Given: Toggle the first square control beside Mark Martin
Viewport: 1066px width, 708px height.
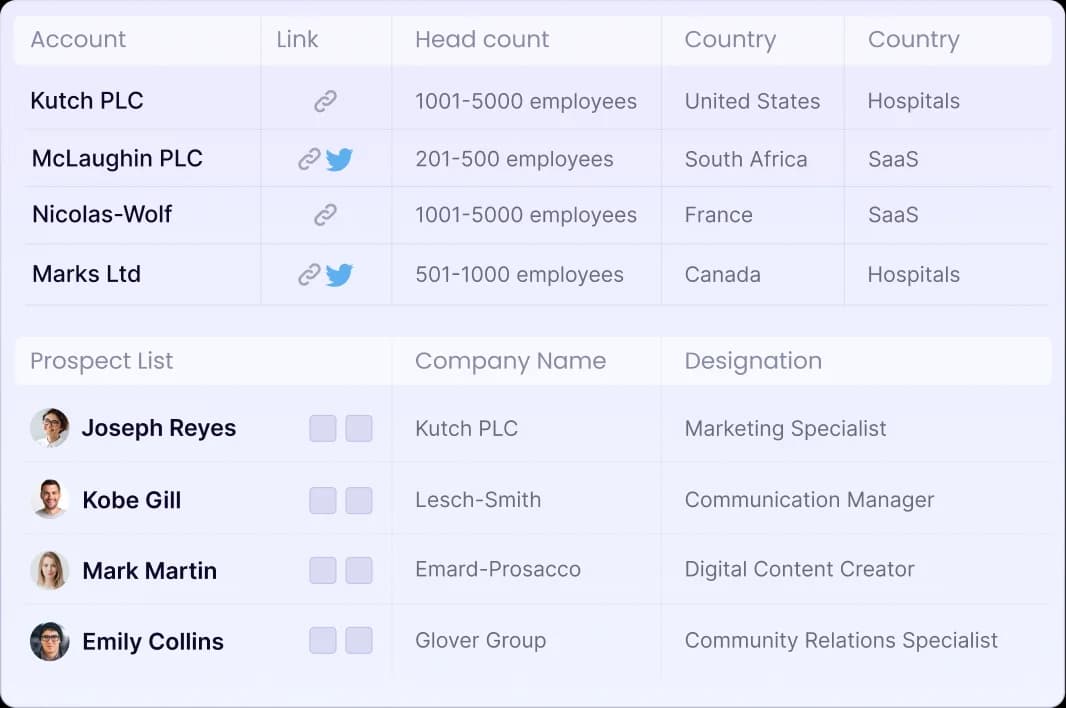Looking at the screenshot, I should 322,570.
